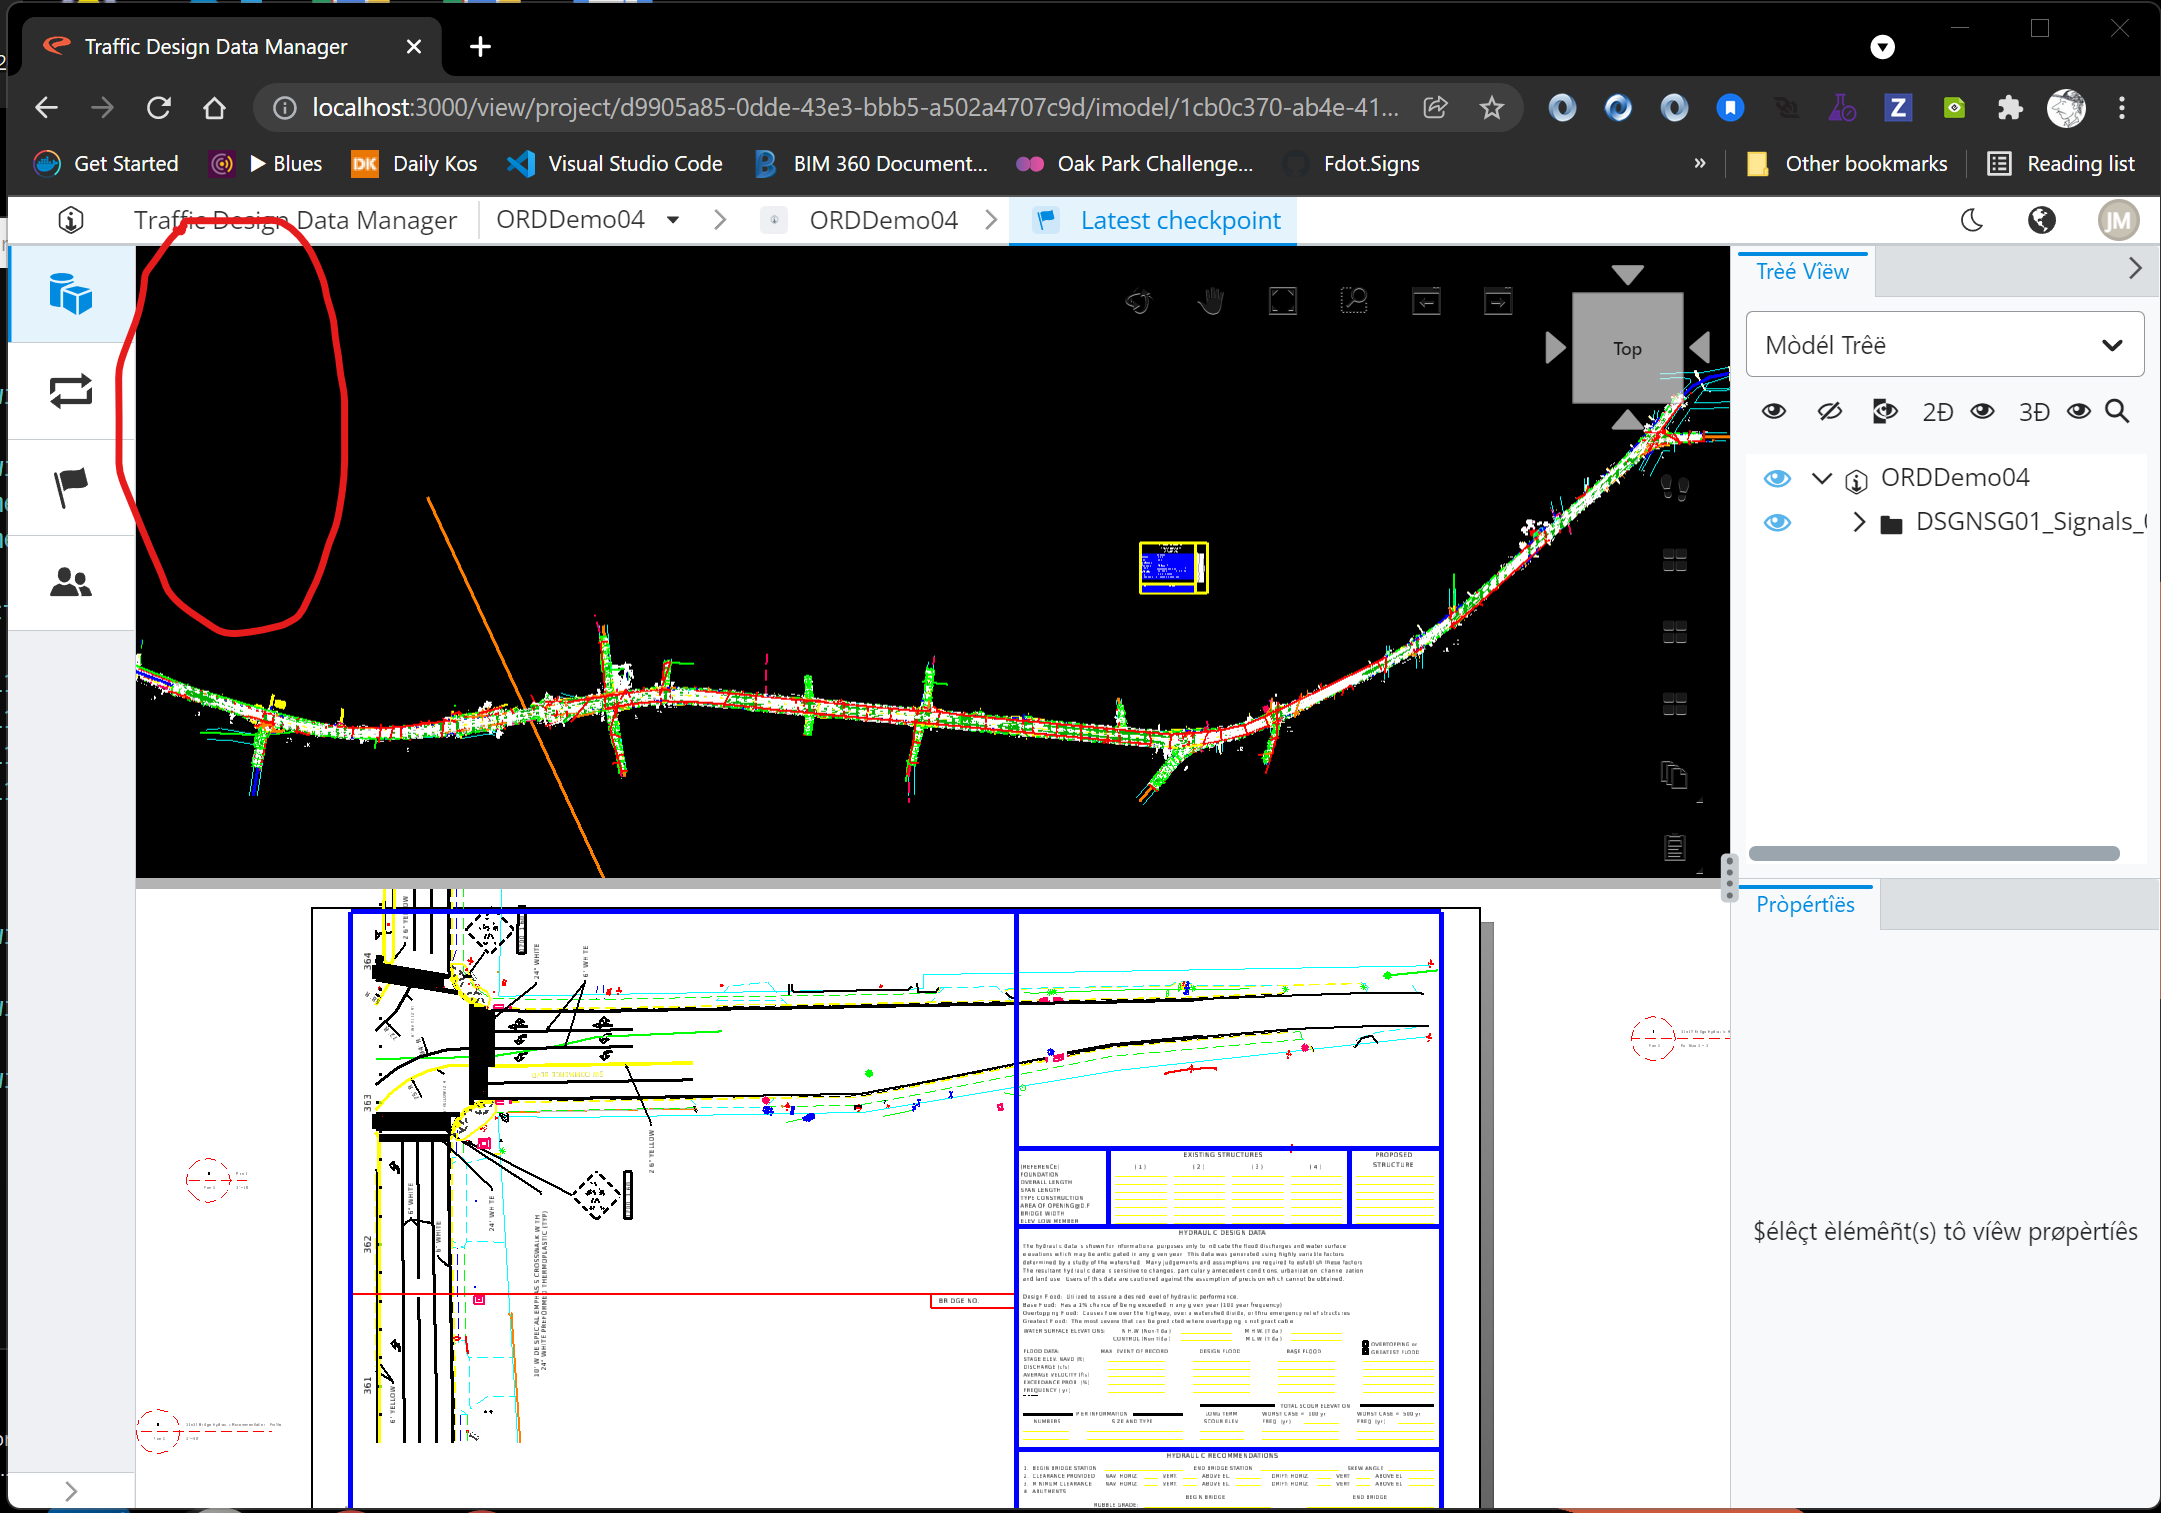Select the Zoom window tool
2161x1513 pixels.
click(x=1355, y=299)
